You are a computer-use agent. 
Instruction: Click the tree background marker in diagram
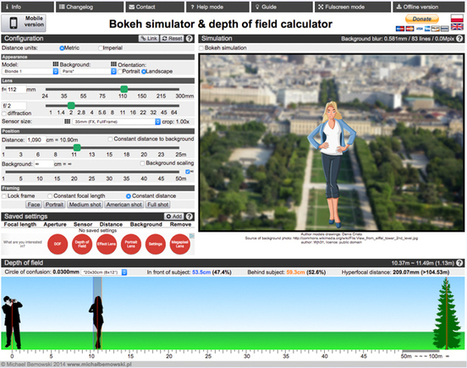(x=446, y=313)
